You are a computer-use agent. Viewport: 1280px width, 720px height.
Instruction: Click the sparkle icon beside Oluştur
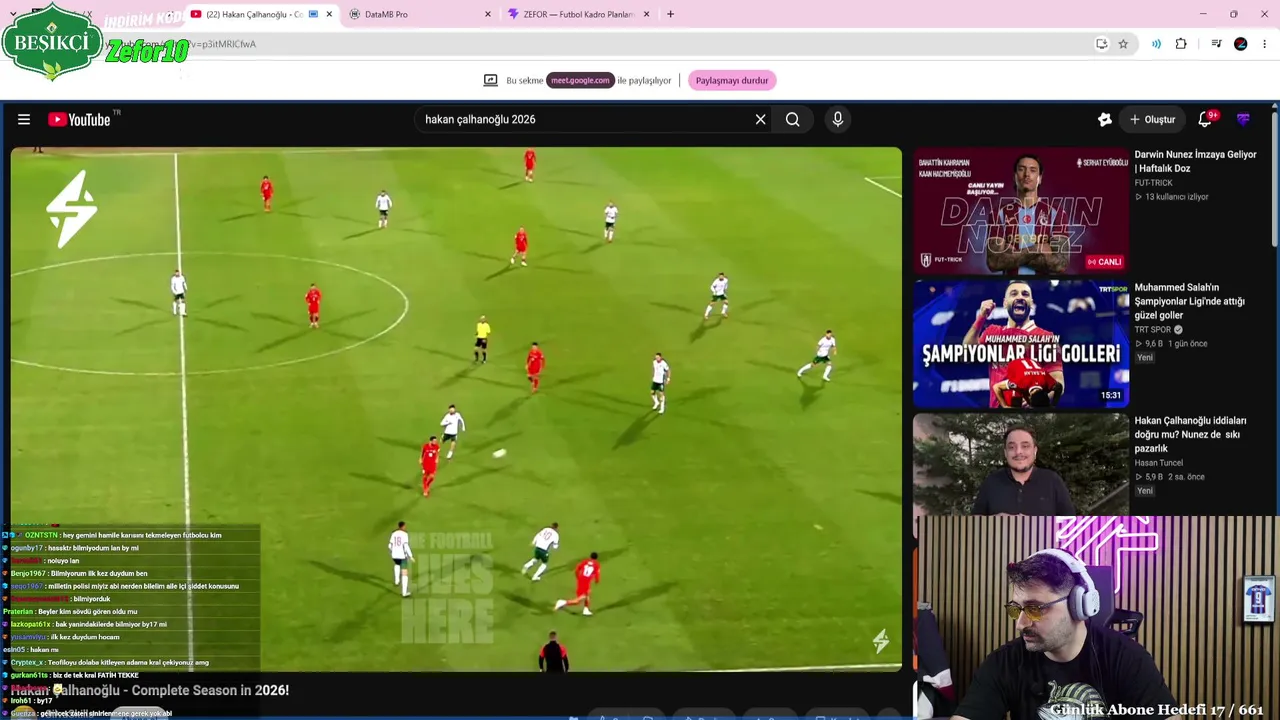[1104, 120]
